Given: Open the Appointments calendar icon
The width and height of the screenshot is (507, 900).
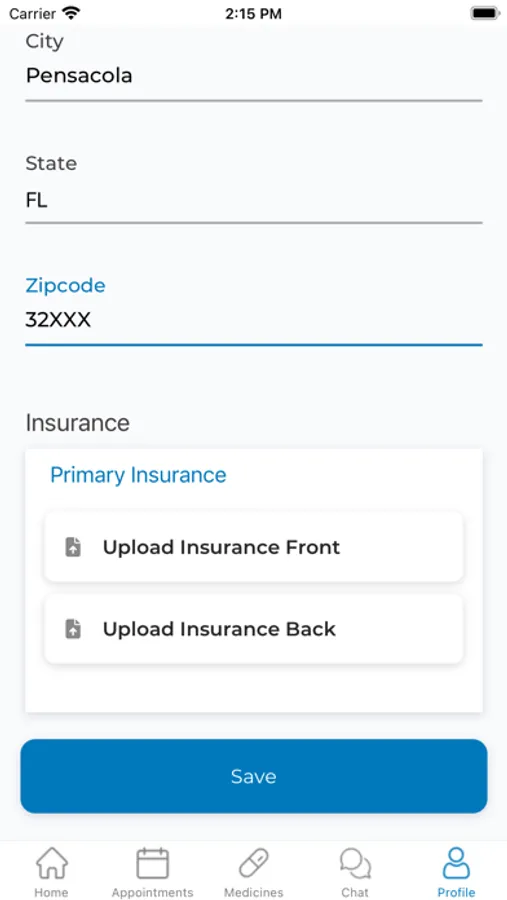Looking at the screenshot, I should pyautogui.click(x=152, y=863).
